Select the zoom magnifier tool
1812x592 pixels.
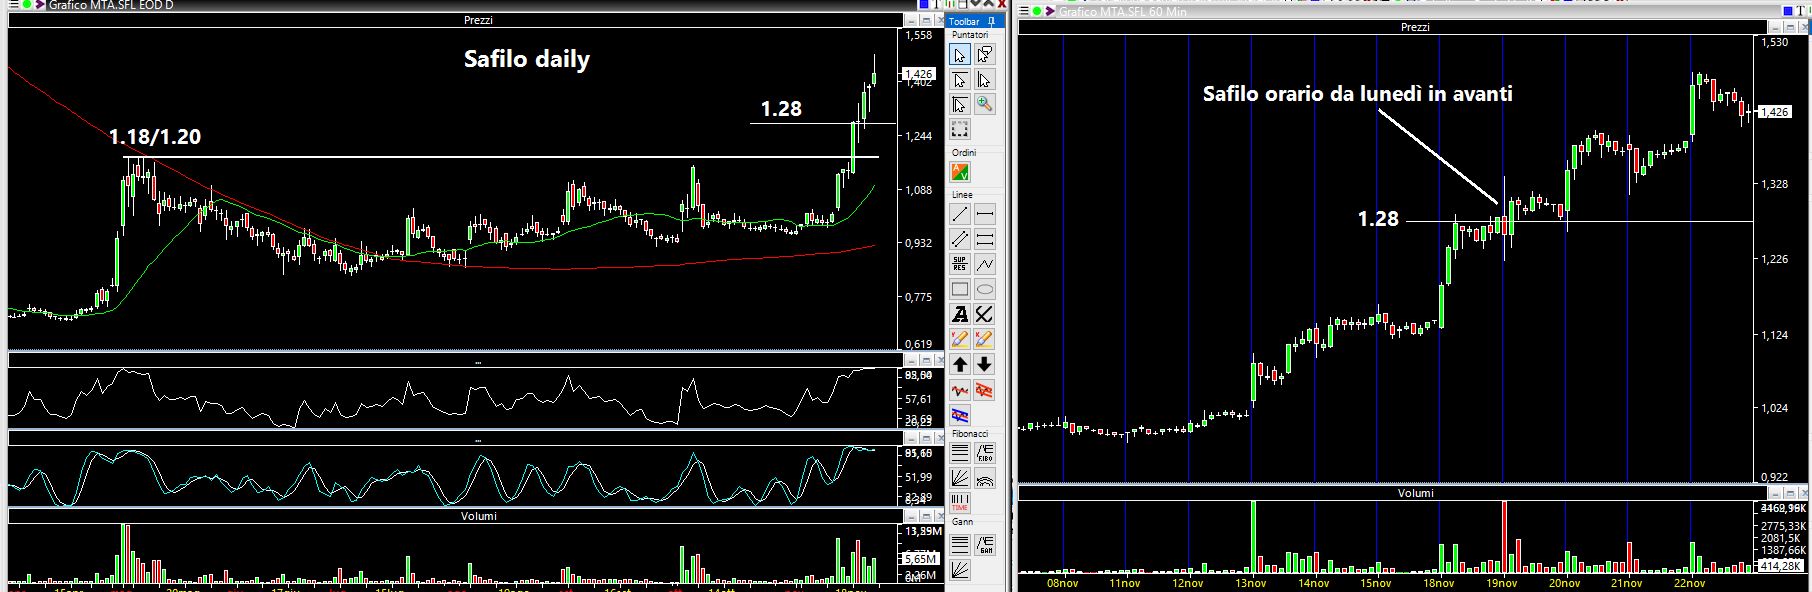(985, 104)
